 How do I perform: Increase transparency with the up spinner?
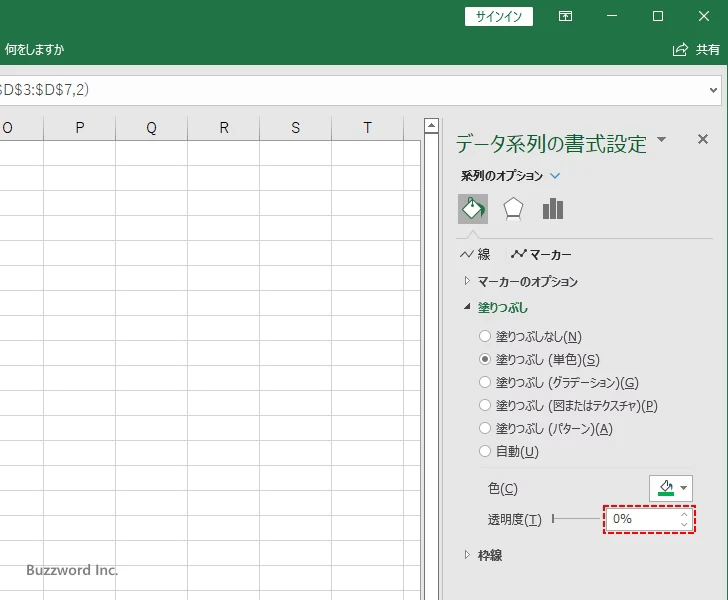point(684,514)
